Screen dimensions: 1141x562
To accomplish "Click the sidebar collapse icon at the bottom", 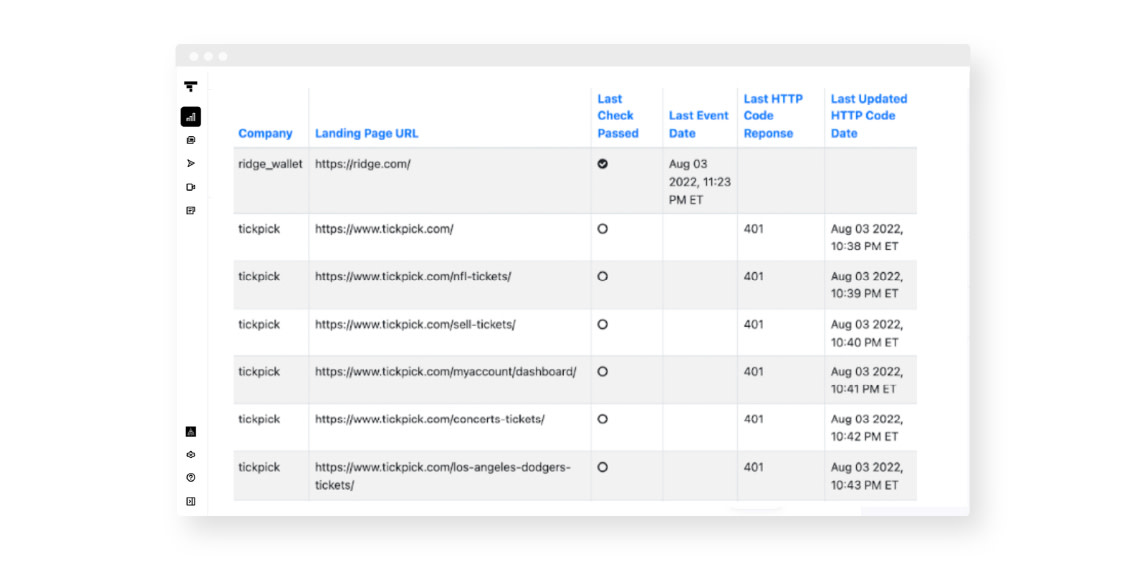I will [191, 501].
